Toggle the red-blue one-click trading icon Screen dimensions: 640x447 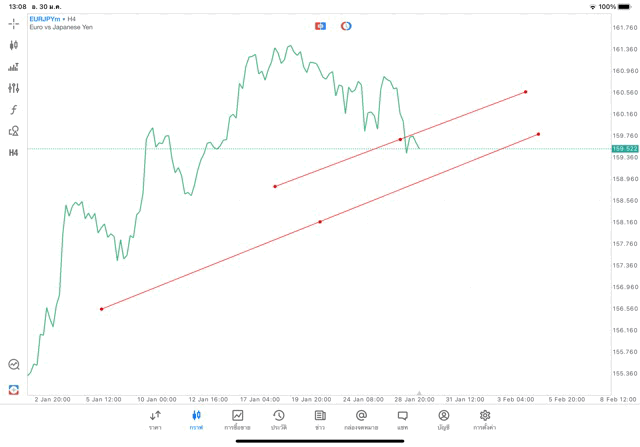321,25
